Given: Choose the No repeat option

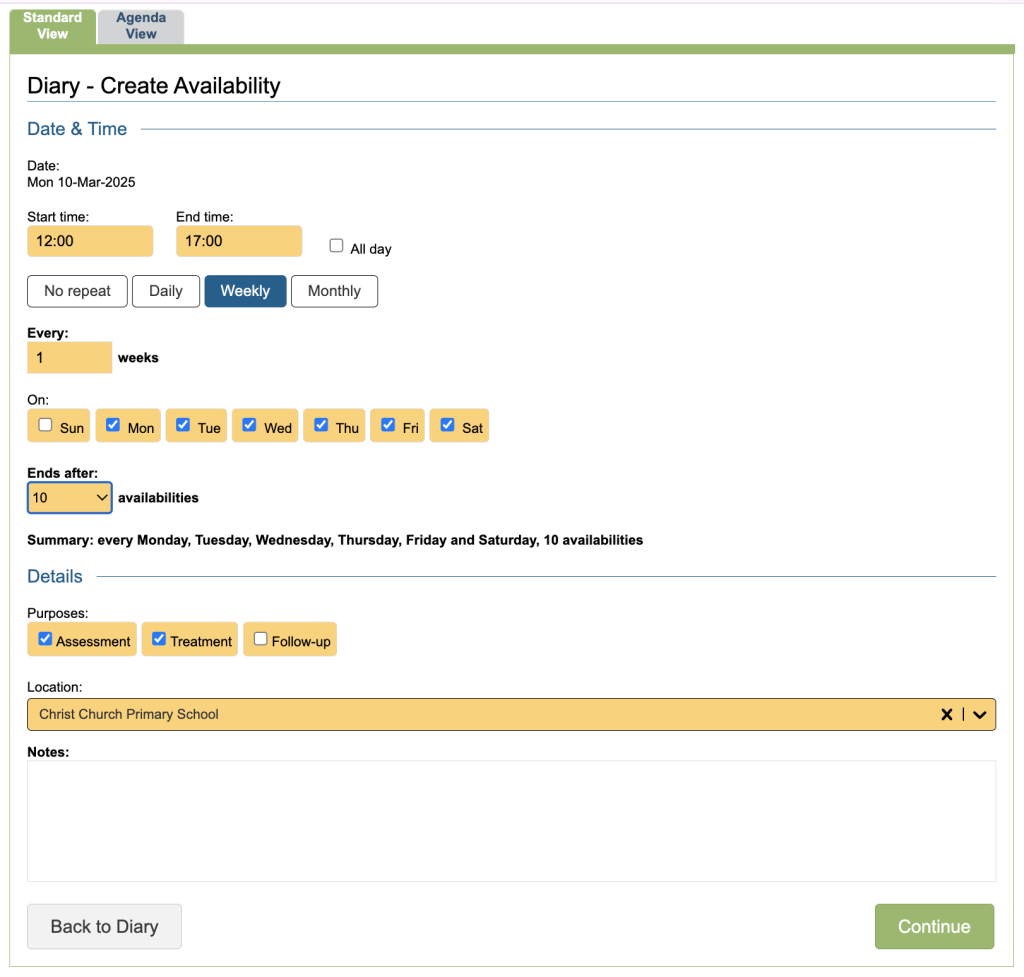Looking at the screenshot, I should [77, 291].
